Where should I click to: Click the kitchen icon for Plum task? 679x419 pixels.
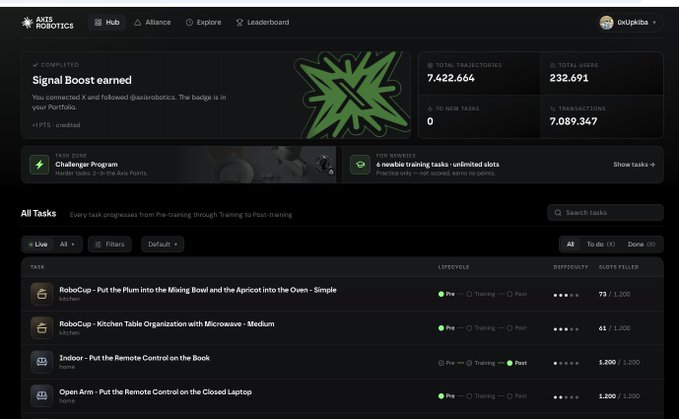42,294
